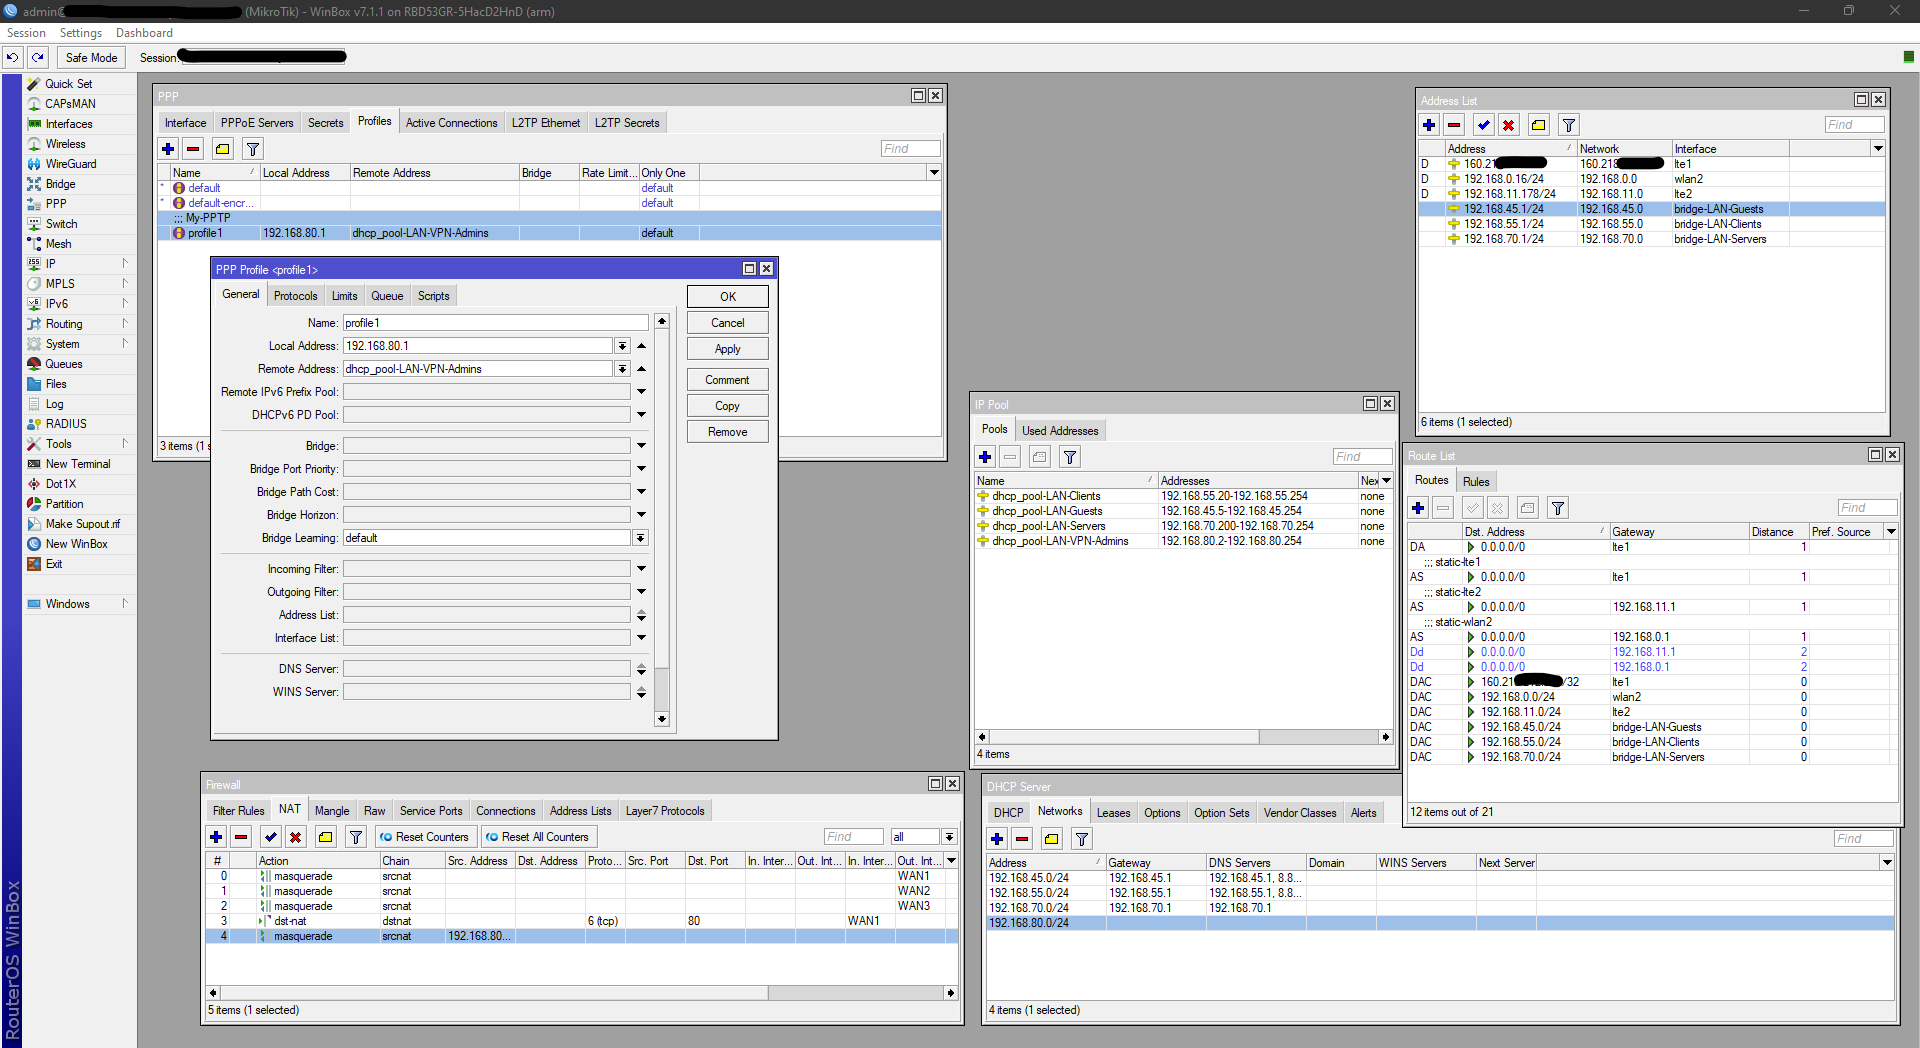
Task: Click Reset All Counters in Firewall
Action: click(538, 837)
